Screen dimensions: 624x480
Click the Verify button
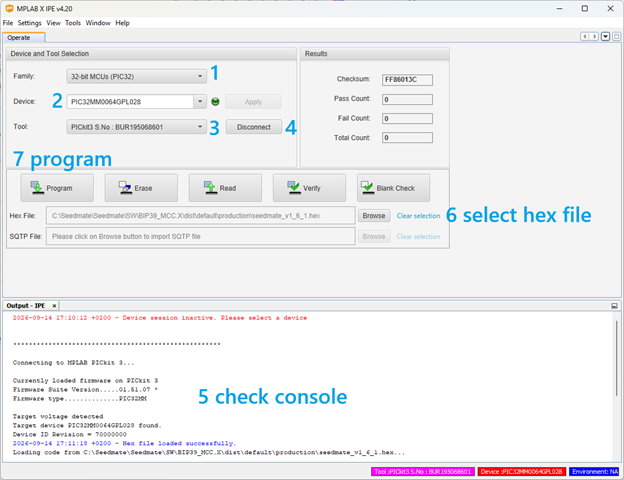coord(309,188)
